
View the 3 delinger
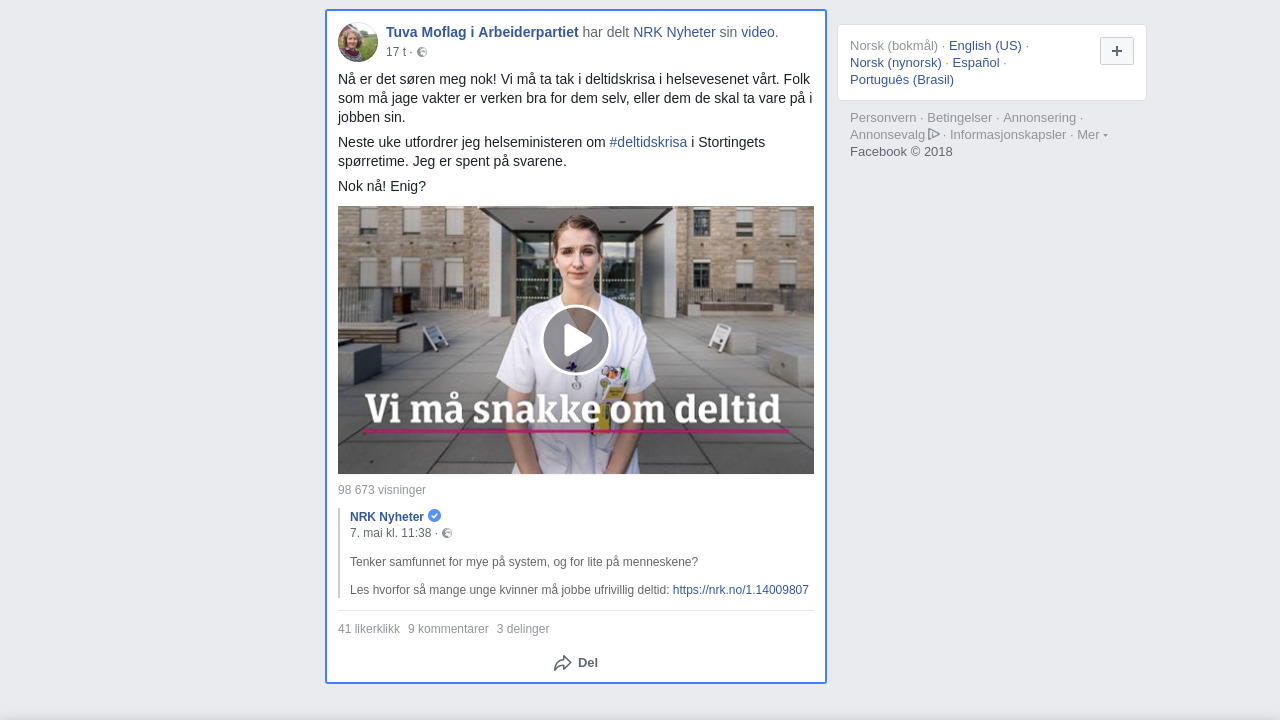point(523,629)
